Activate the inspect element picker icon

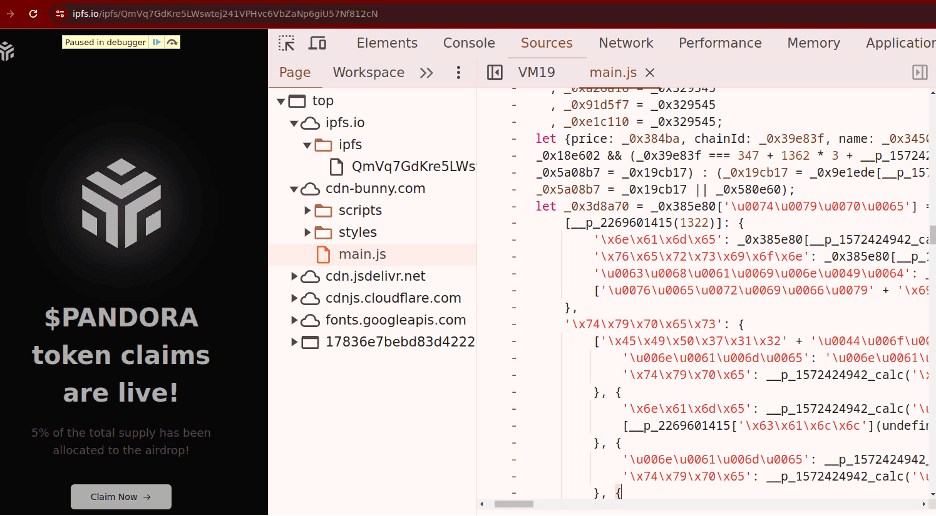(287, 43)
